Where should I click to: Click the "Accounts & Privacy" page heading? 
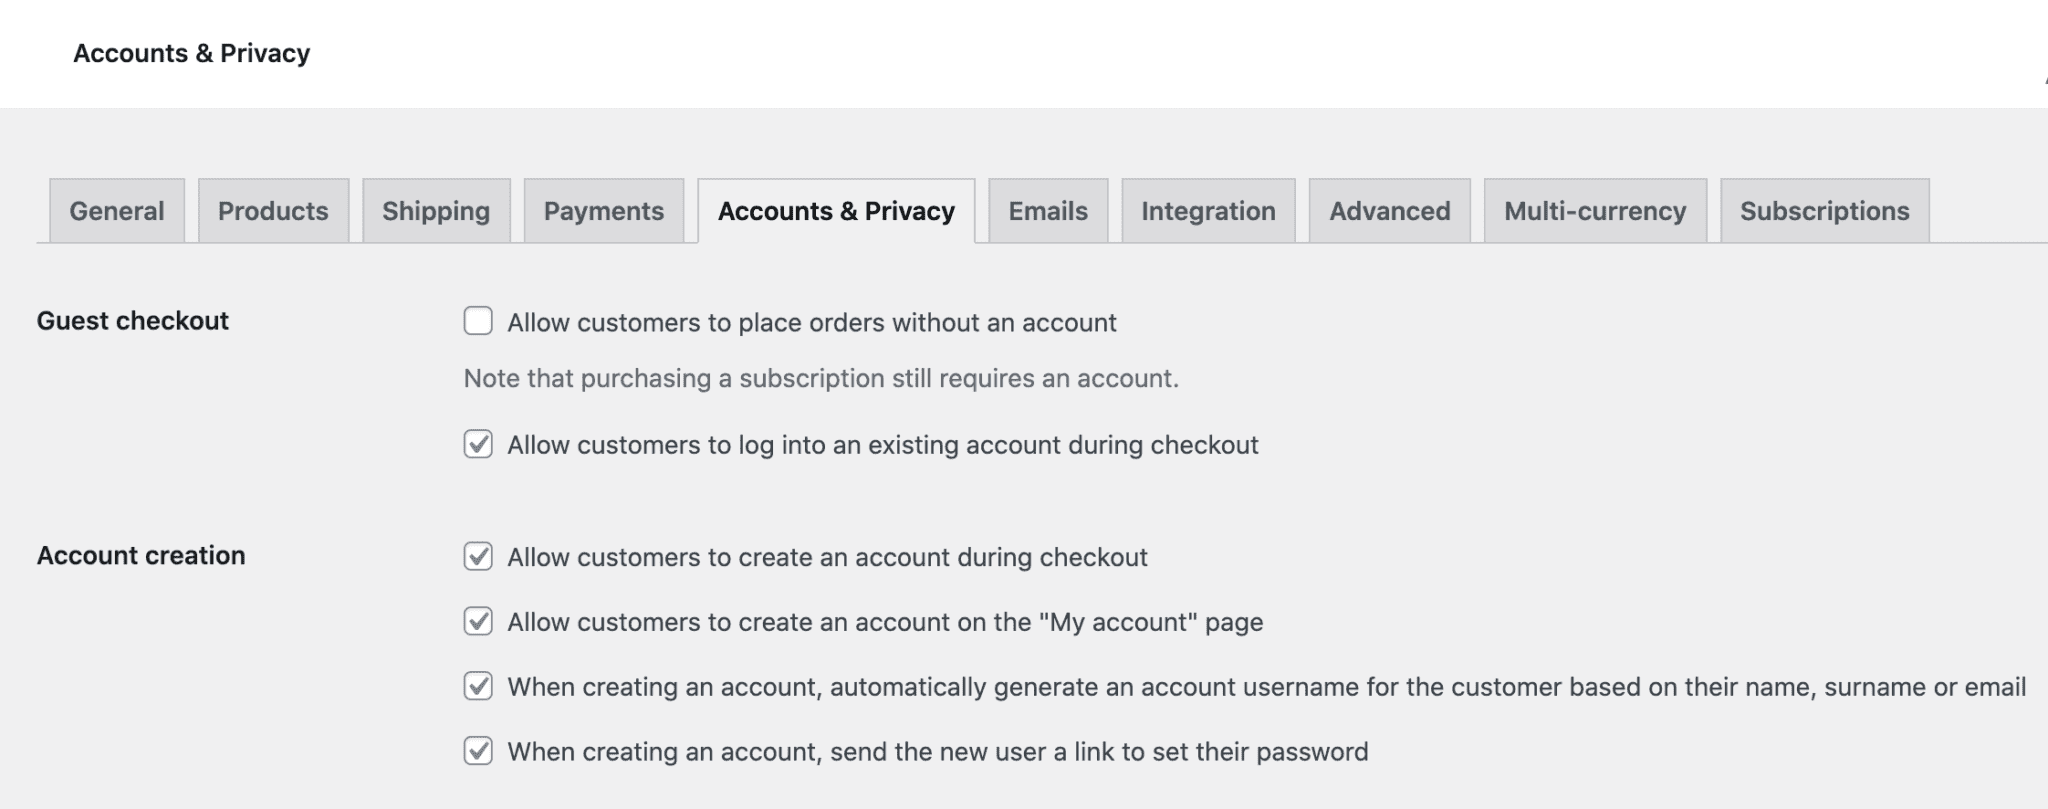(x=192, y=53)
